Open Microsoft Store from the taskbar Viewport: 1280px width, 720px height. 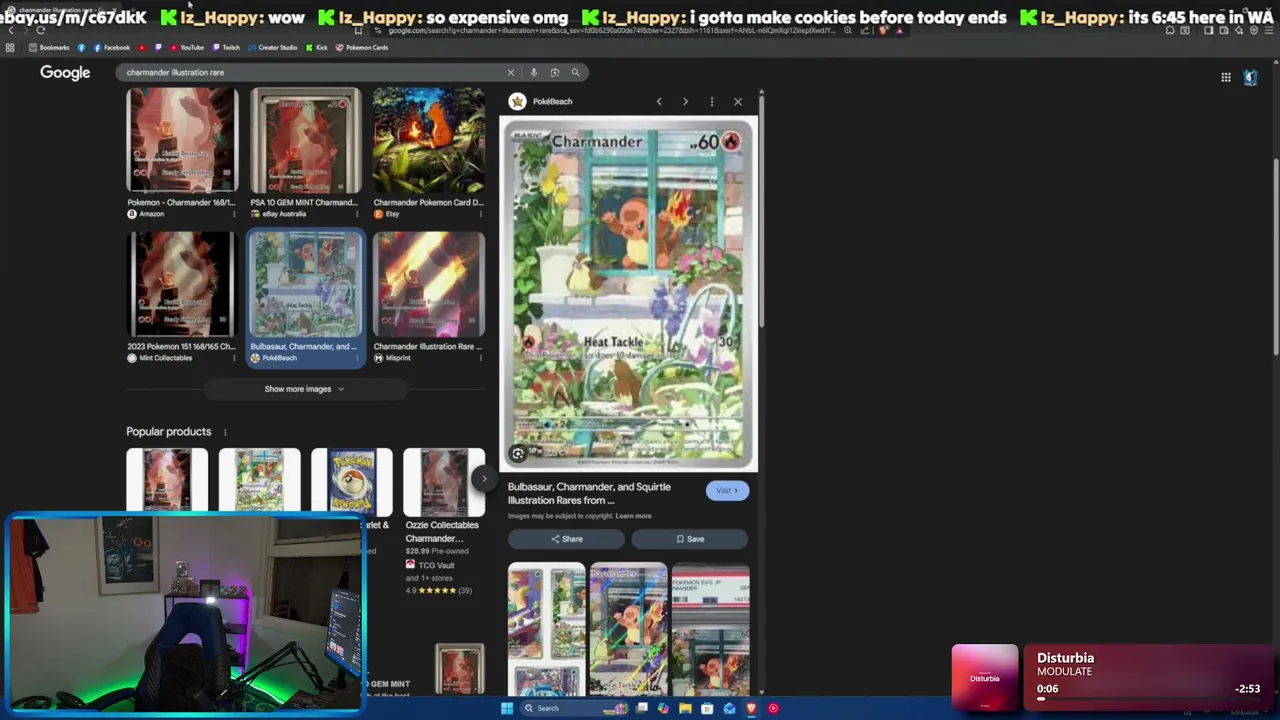pos(707,708)
